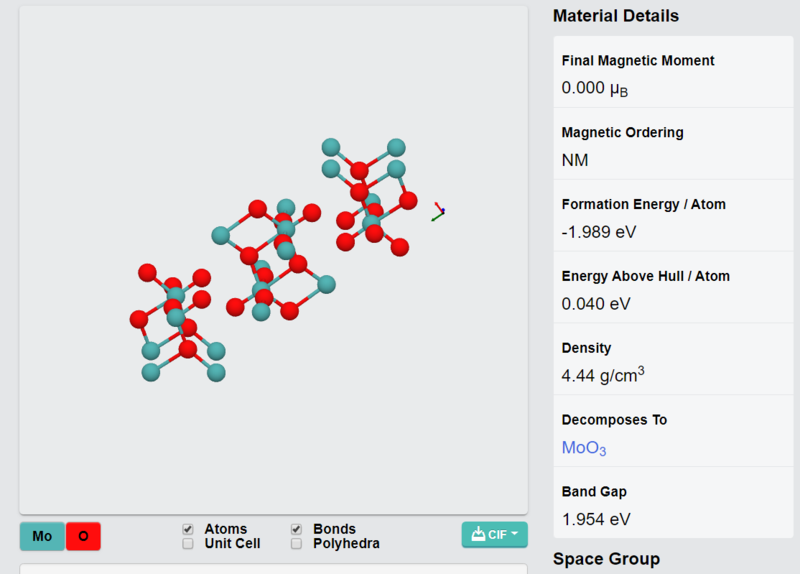Click the red O element swatch

(83, 536)
